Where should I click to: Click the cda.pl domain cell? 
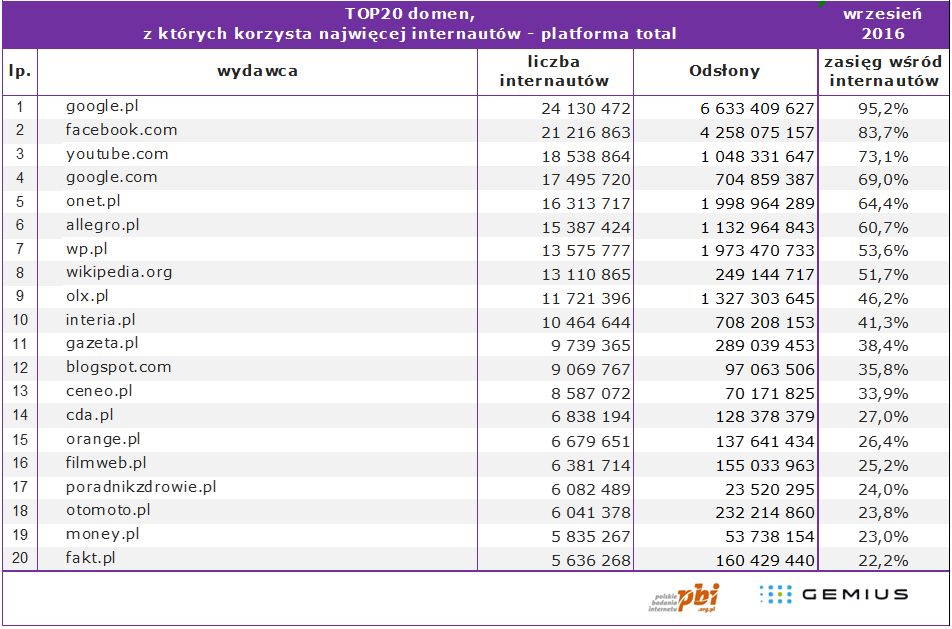90,416
